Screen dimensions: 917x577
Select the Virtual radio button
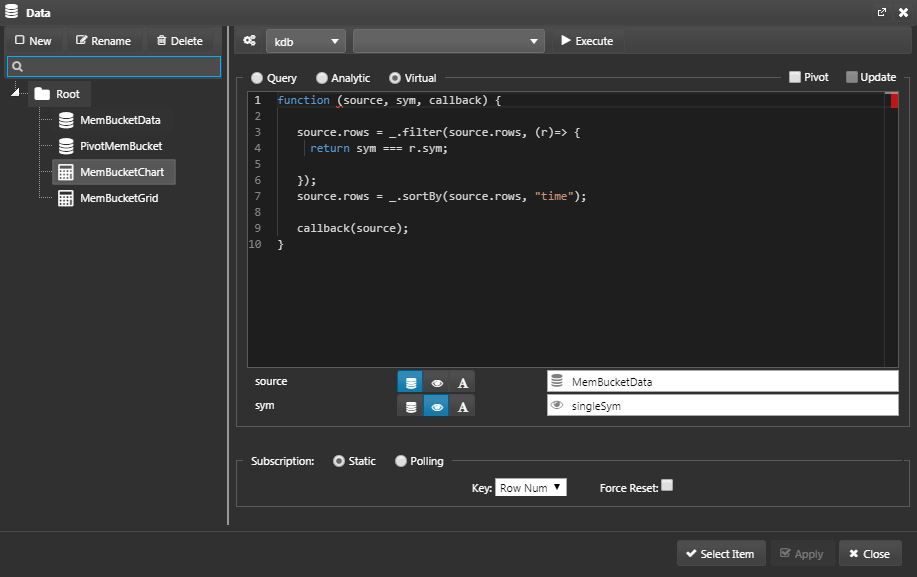tap(395, 78)
